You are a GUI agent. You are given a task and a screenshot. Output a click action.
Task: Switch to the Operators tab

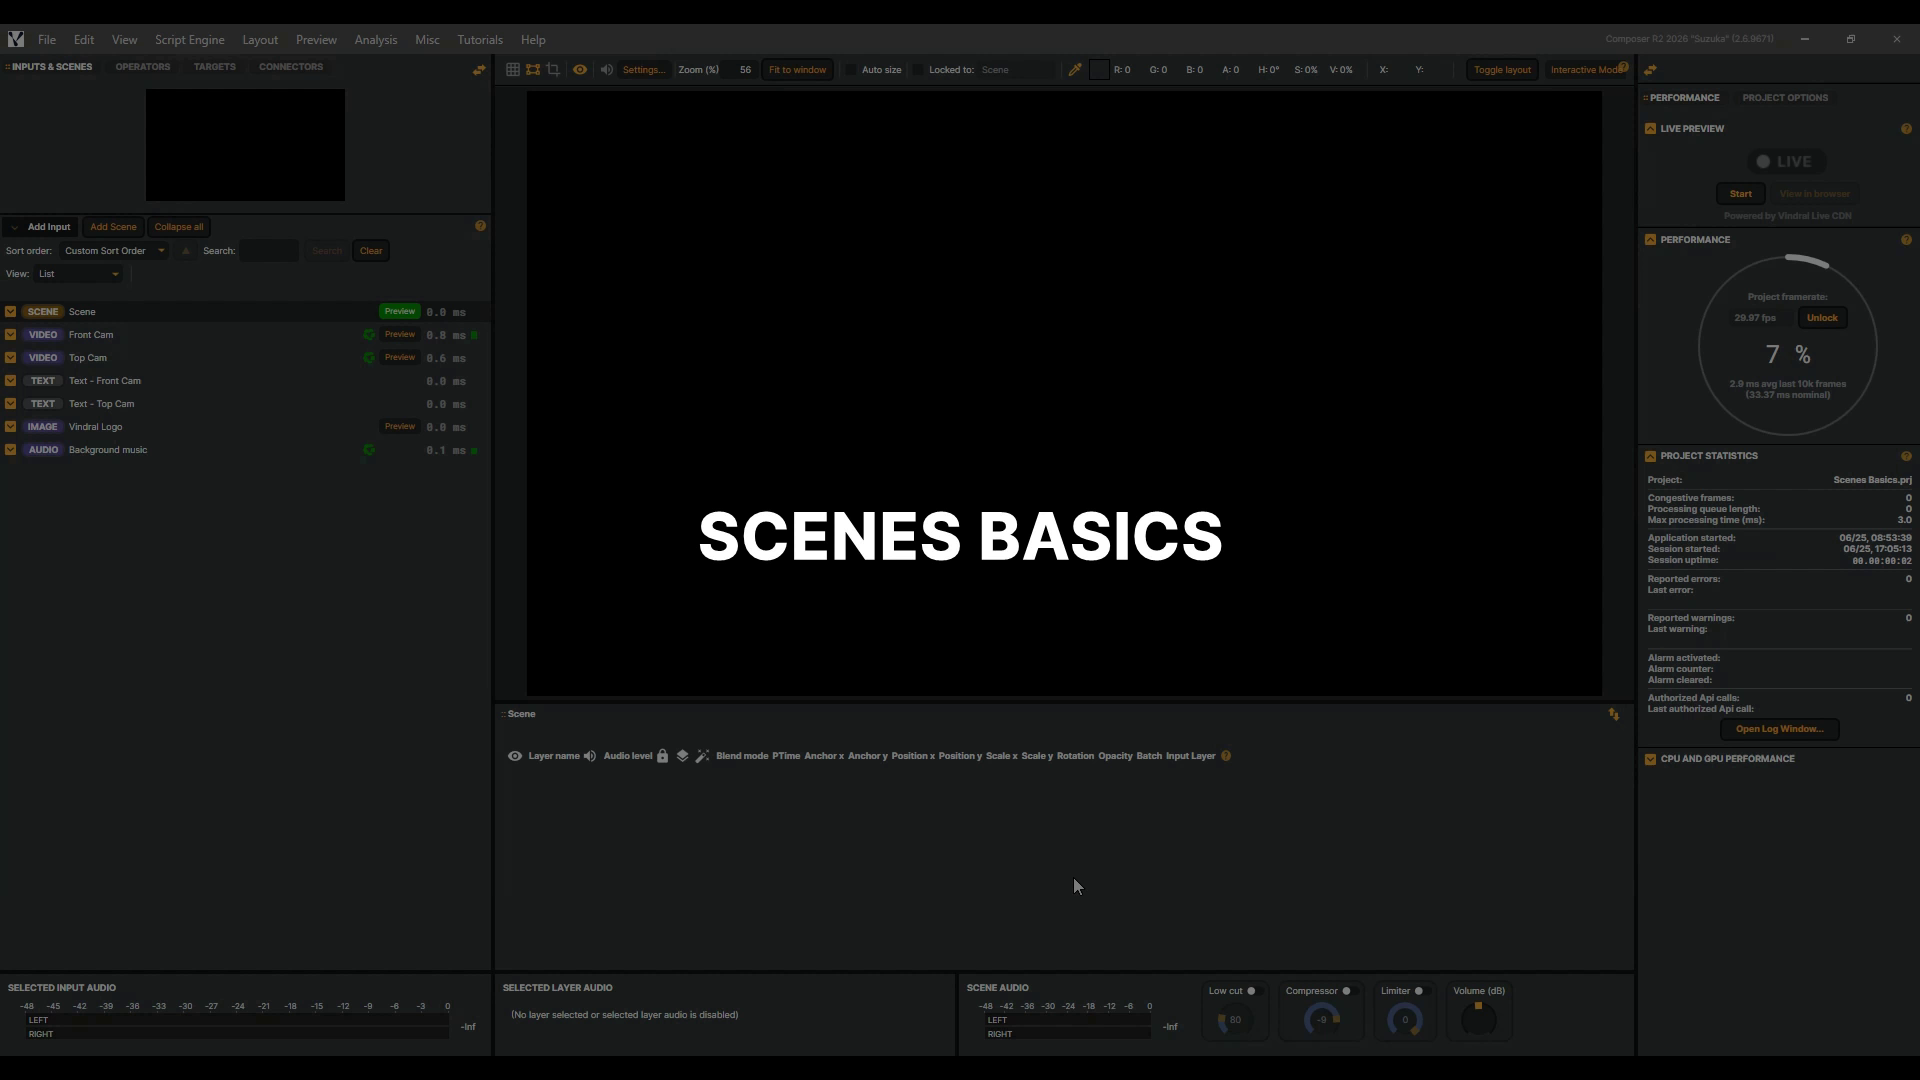point(143,67)
